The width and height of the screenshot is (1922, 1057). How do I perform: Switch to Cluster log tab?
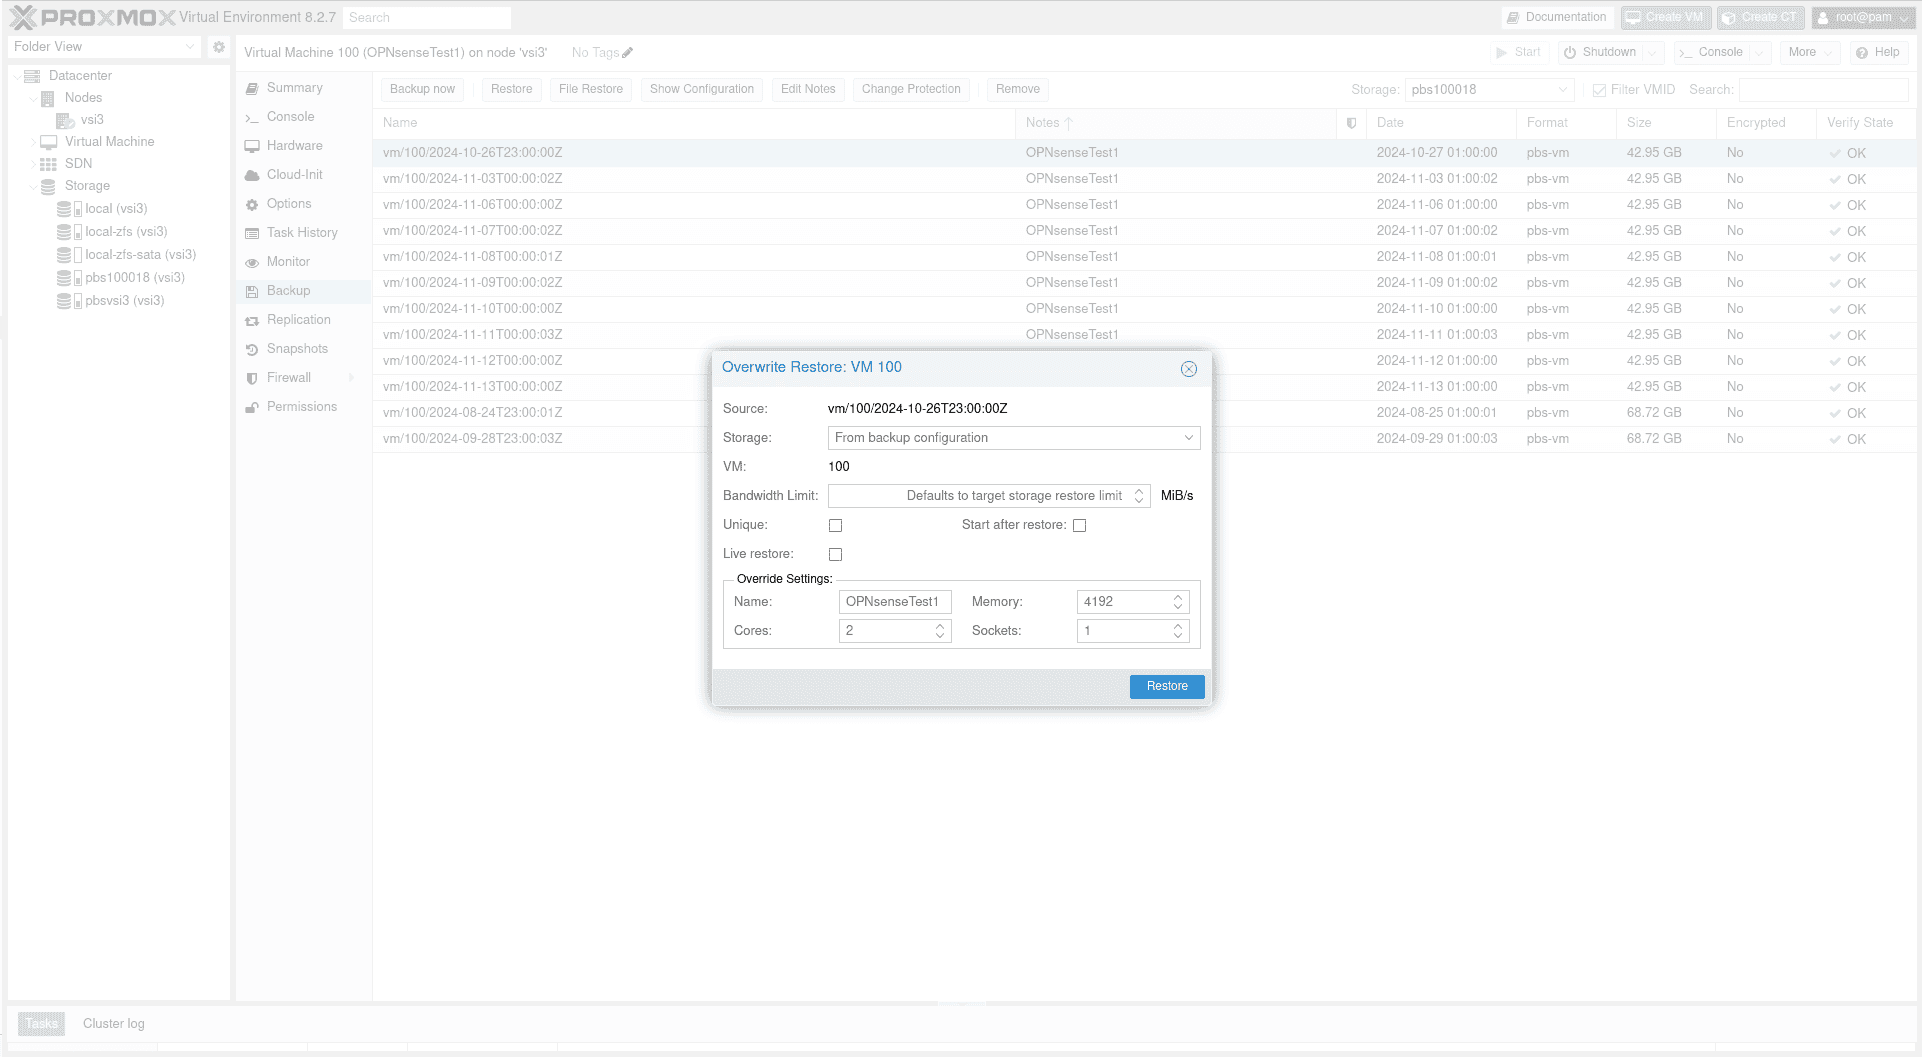tap(113, 1023)
